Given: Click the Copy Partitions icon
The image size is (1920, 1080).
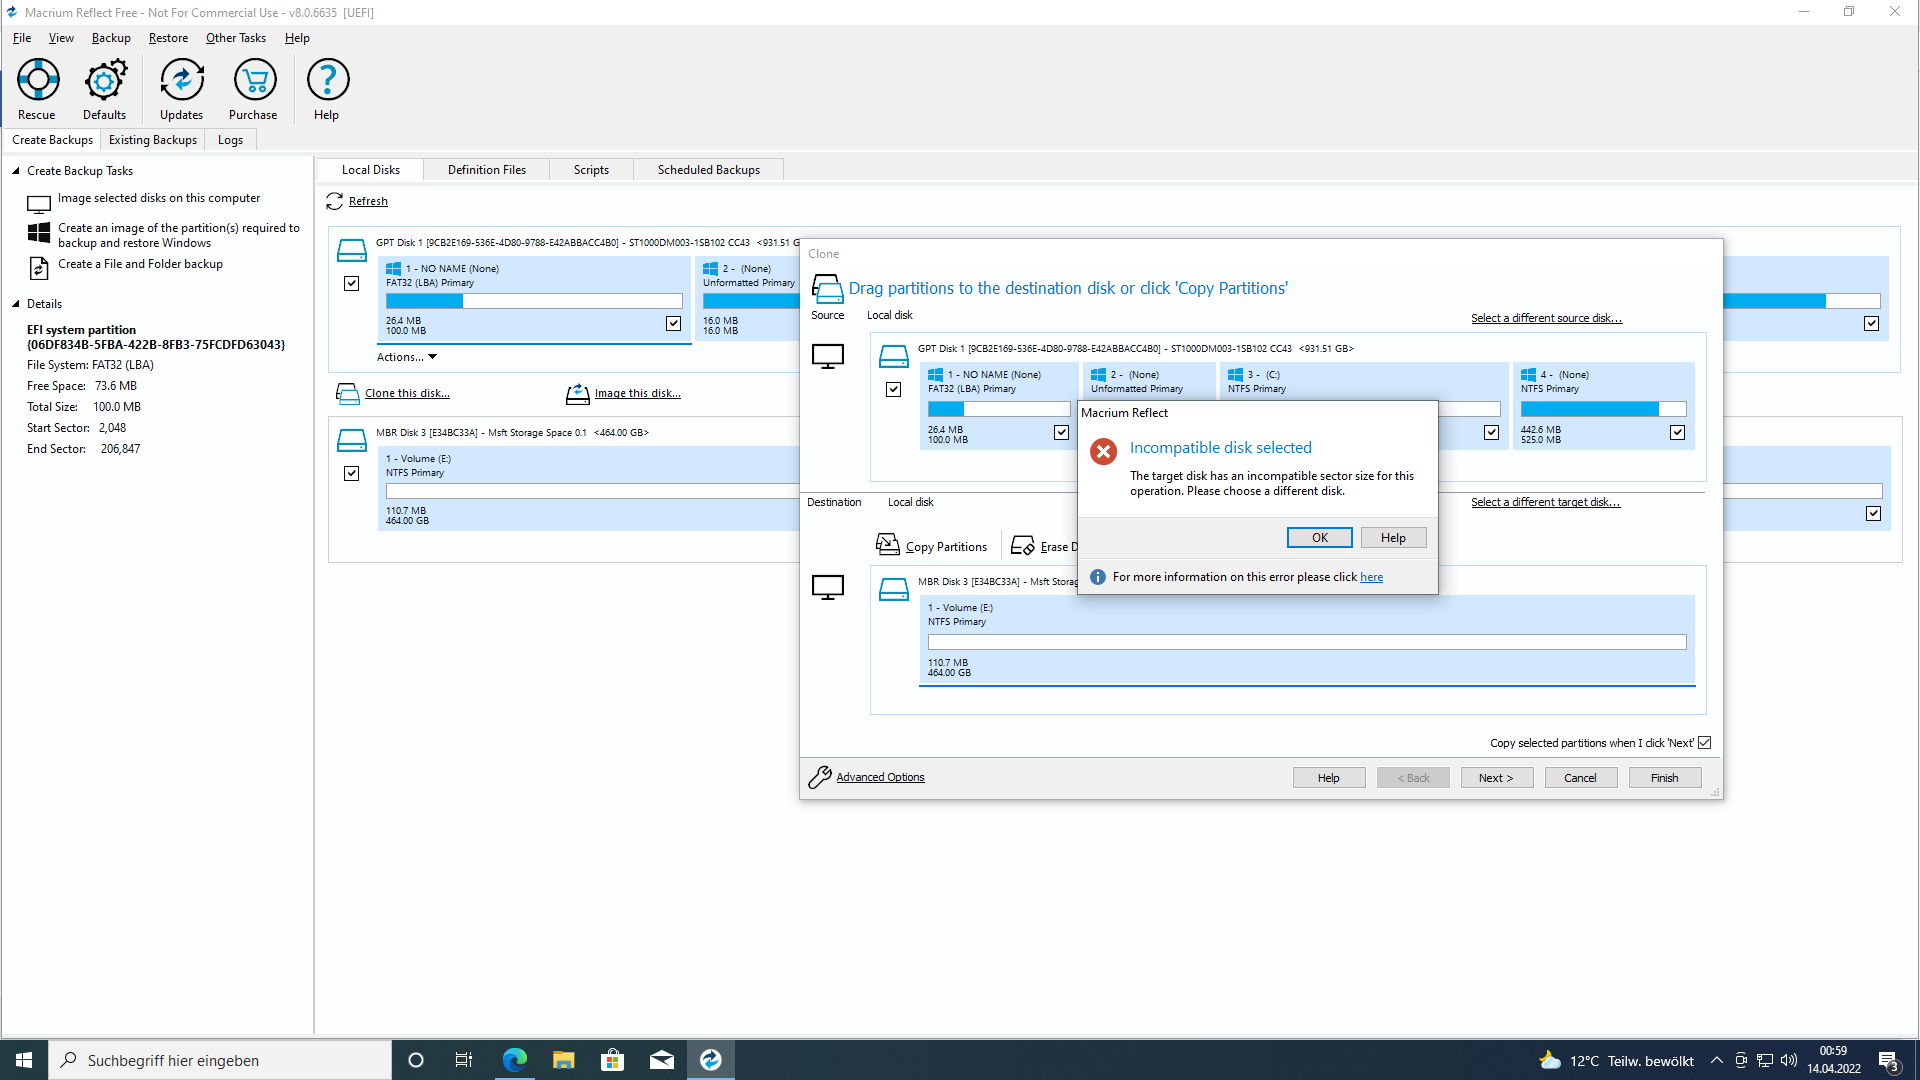Looking at the screenshot, I should [x=888, y=545].
